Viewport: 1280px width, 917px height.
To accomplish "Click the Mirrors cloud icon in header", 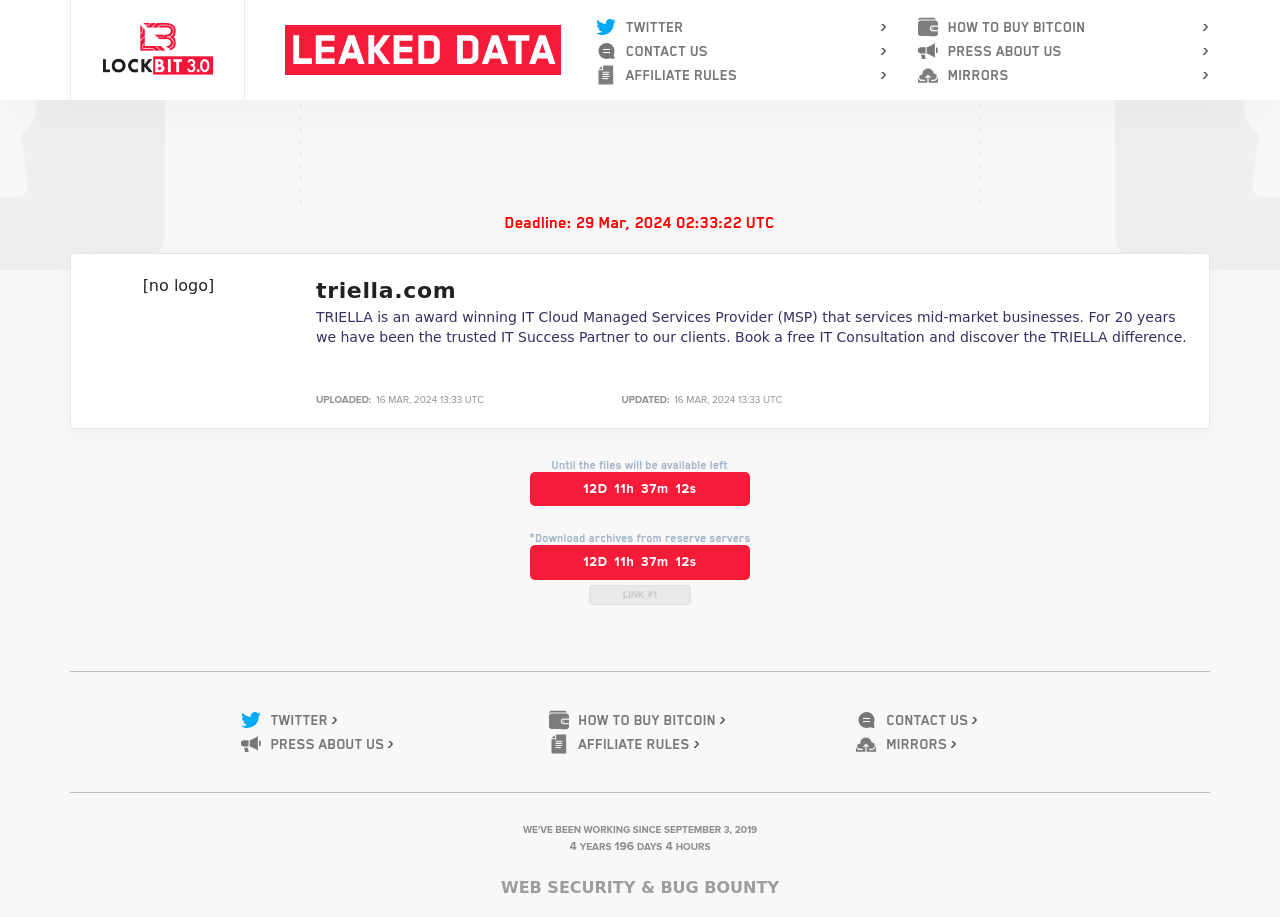I will point(928,75).
